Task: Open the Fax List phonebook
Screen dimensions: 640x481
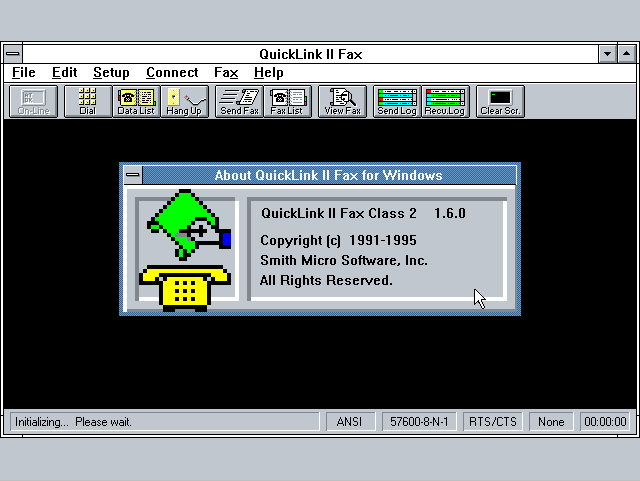Action: (287, 102)
